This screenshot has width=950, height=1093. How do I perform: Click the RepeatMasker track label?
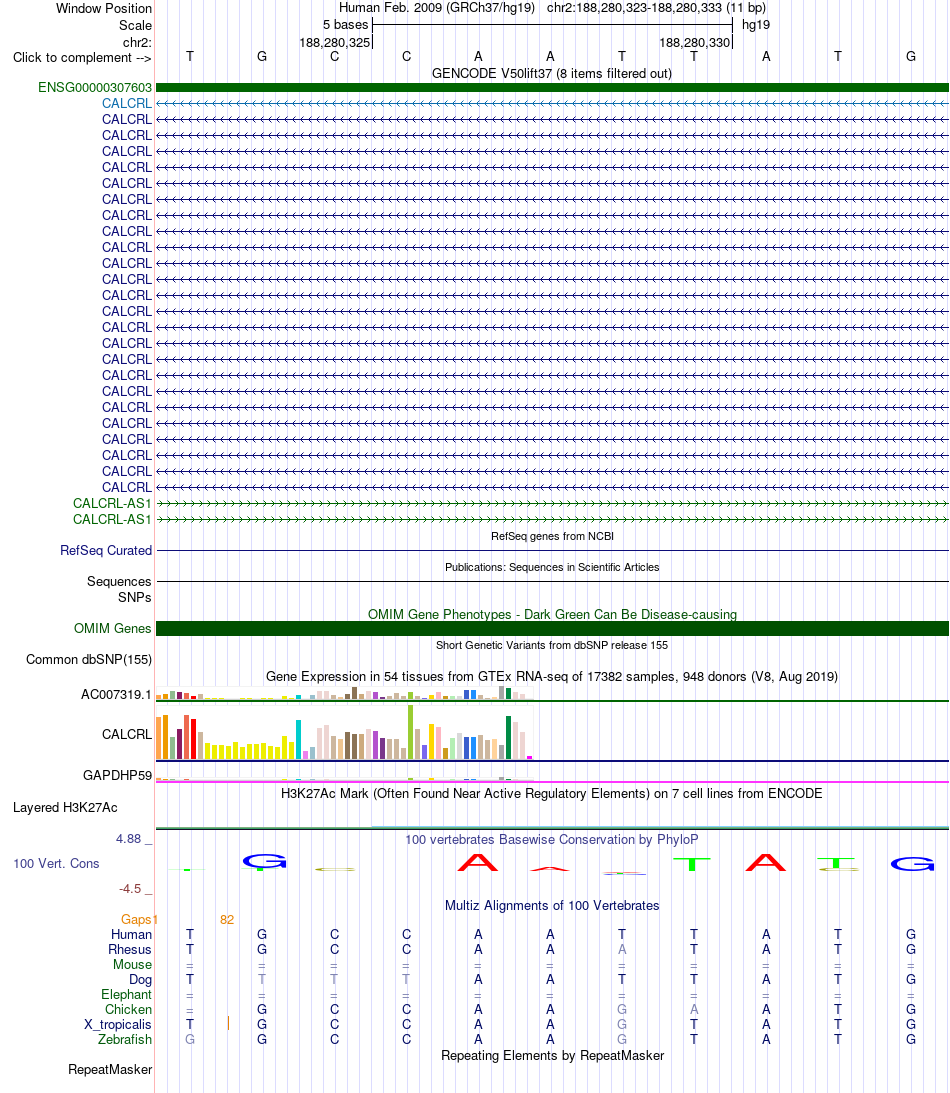[x=110, y=1069]
